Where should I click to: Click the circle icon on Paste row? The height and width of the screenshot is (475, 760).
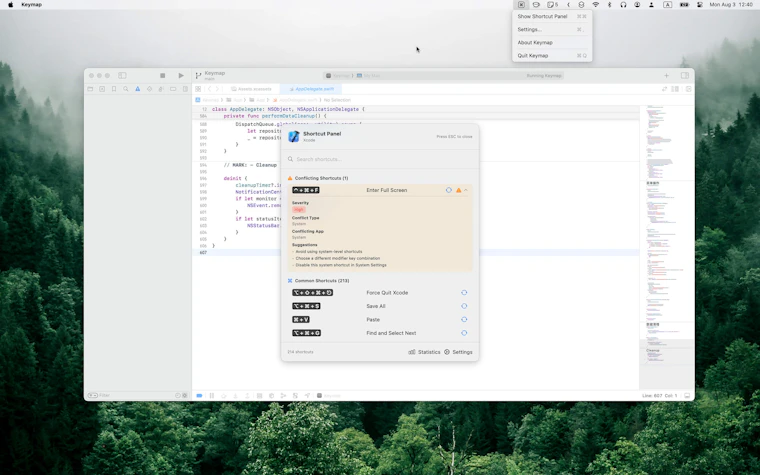pos(464,320)
